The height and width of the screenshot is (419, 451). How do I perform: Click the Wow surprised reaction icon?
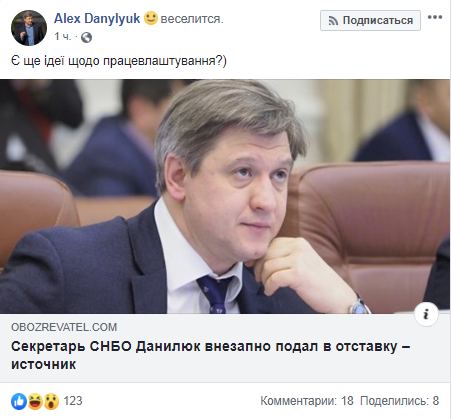[51, 401]
